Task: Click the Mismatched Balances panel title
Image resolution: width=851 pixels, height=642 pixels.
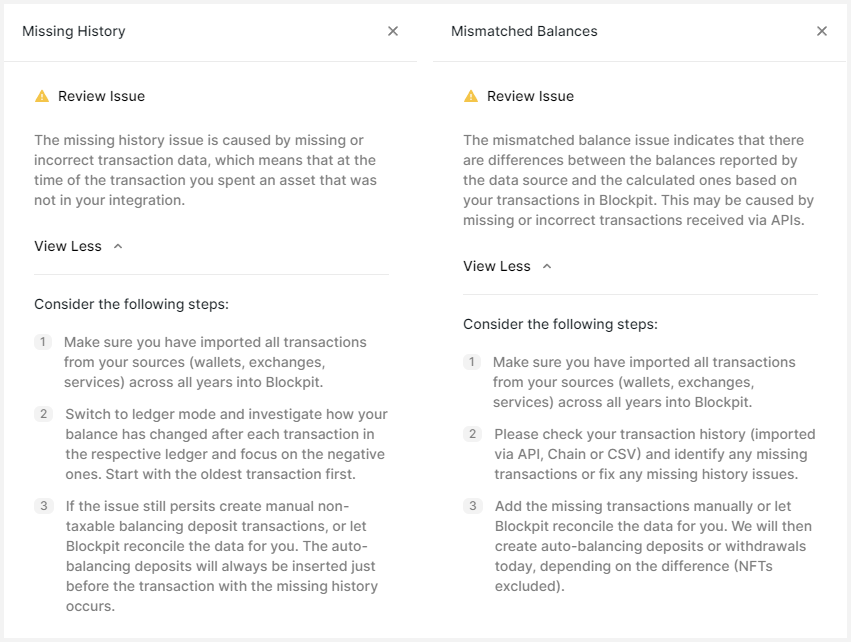Action: tap(524, 31)
